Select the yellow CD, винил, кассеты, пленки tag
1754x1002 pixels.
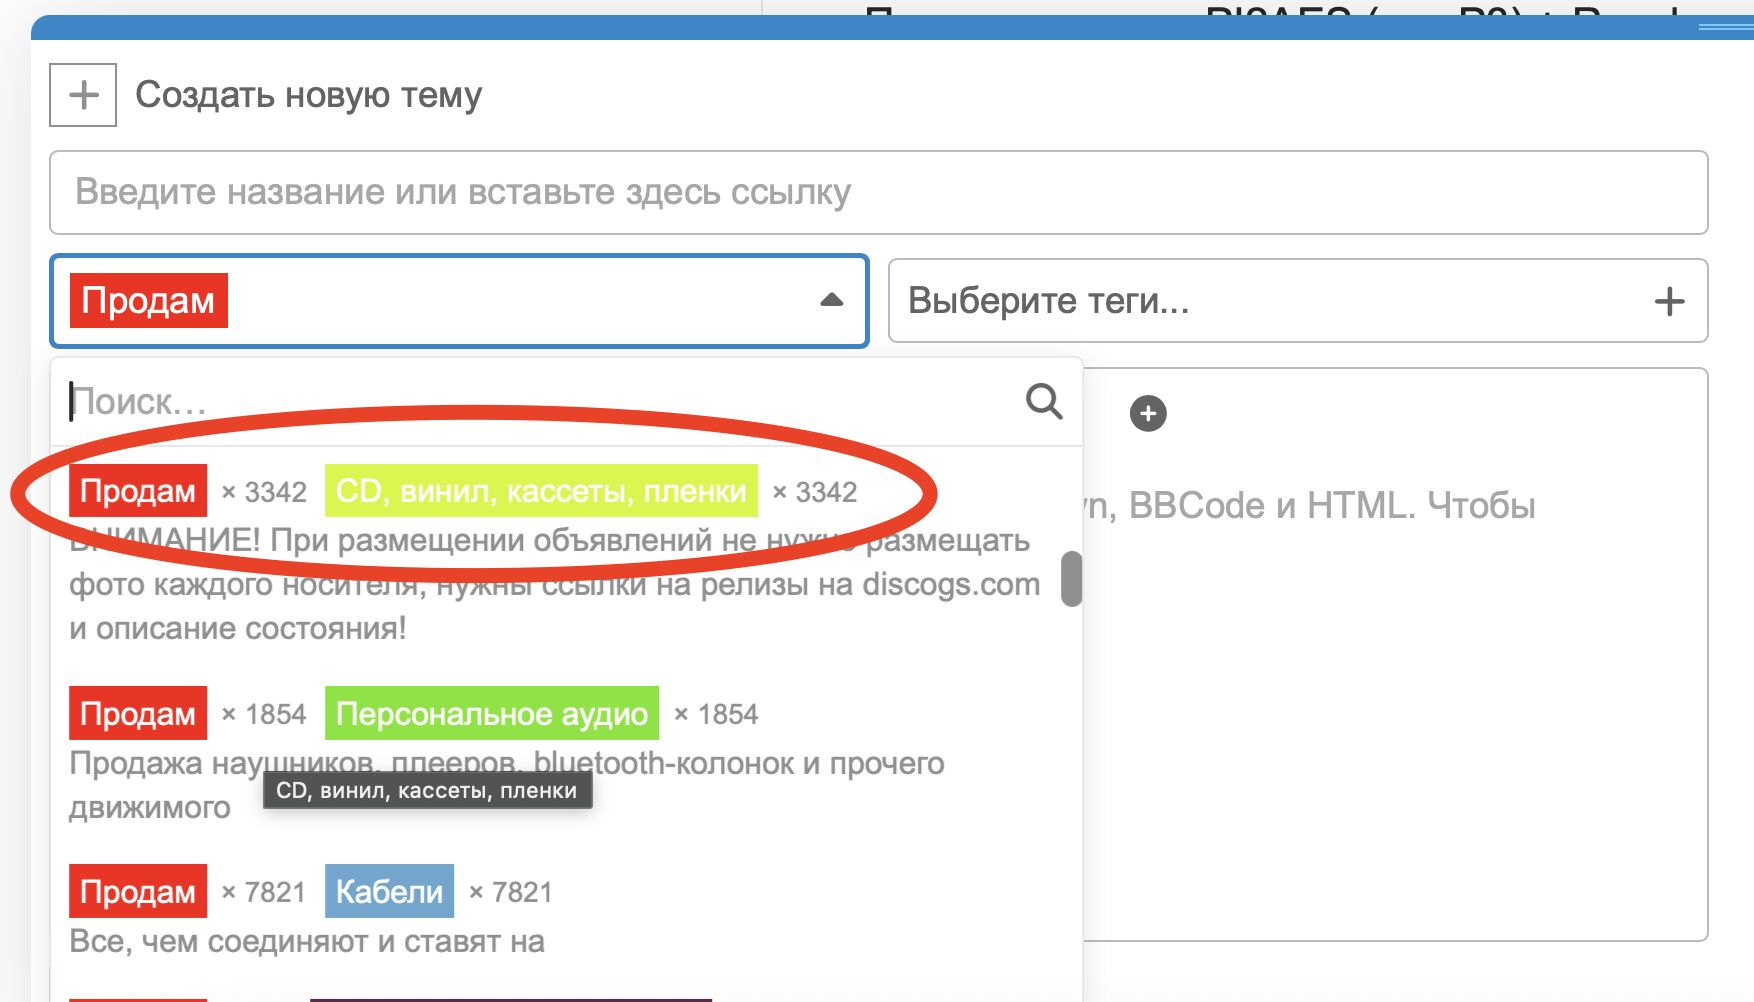point(540,491)
